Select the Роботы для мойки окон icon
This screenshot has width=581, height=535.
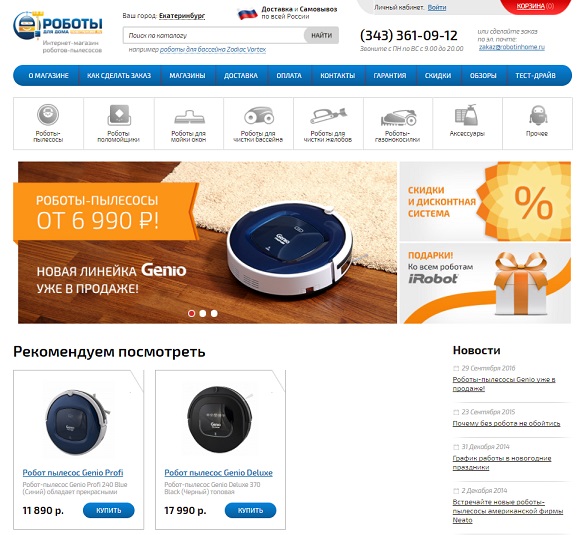coord(189,116)
